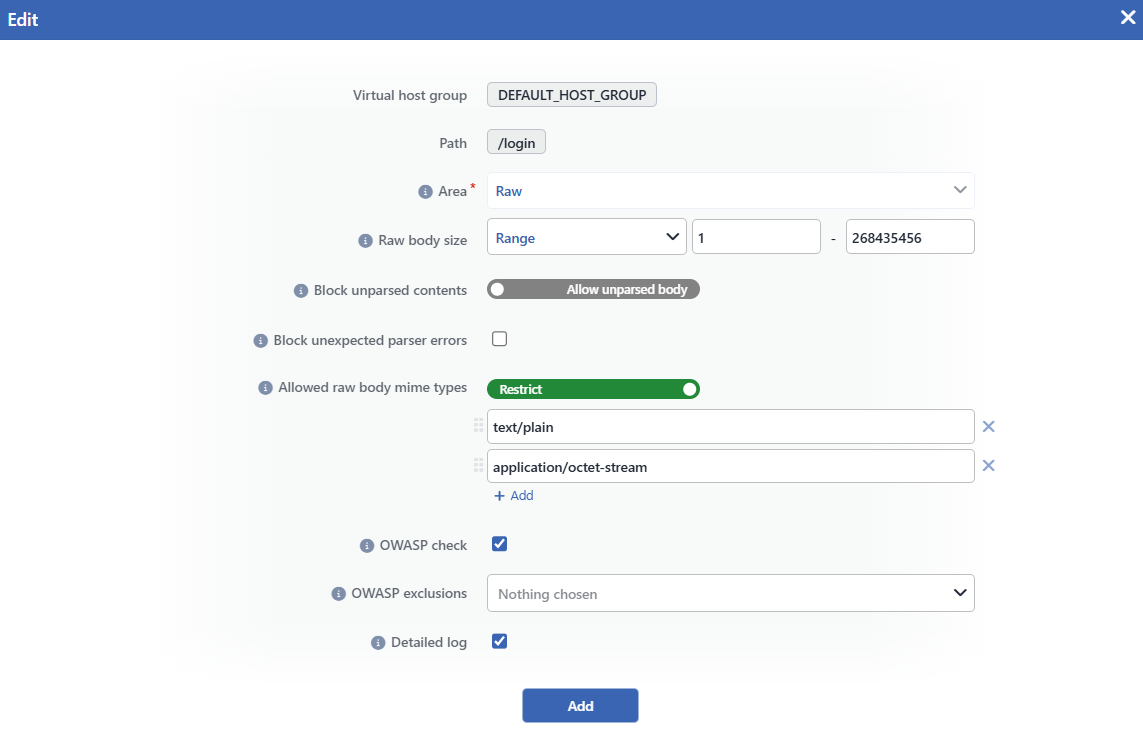1143x731 pixels.
Task: Toggle the Restrict mime types switch
Action: pyautogui.click(x=593, y=389)
